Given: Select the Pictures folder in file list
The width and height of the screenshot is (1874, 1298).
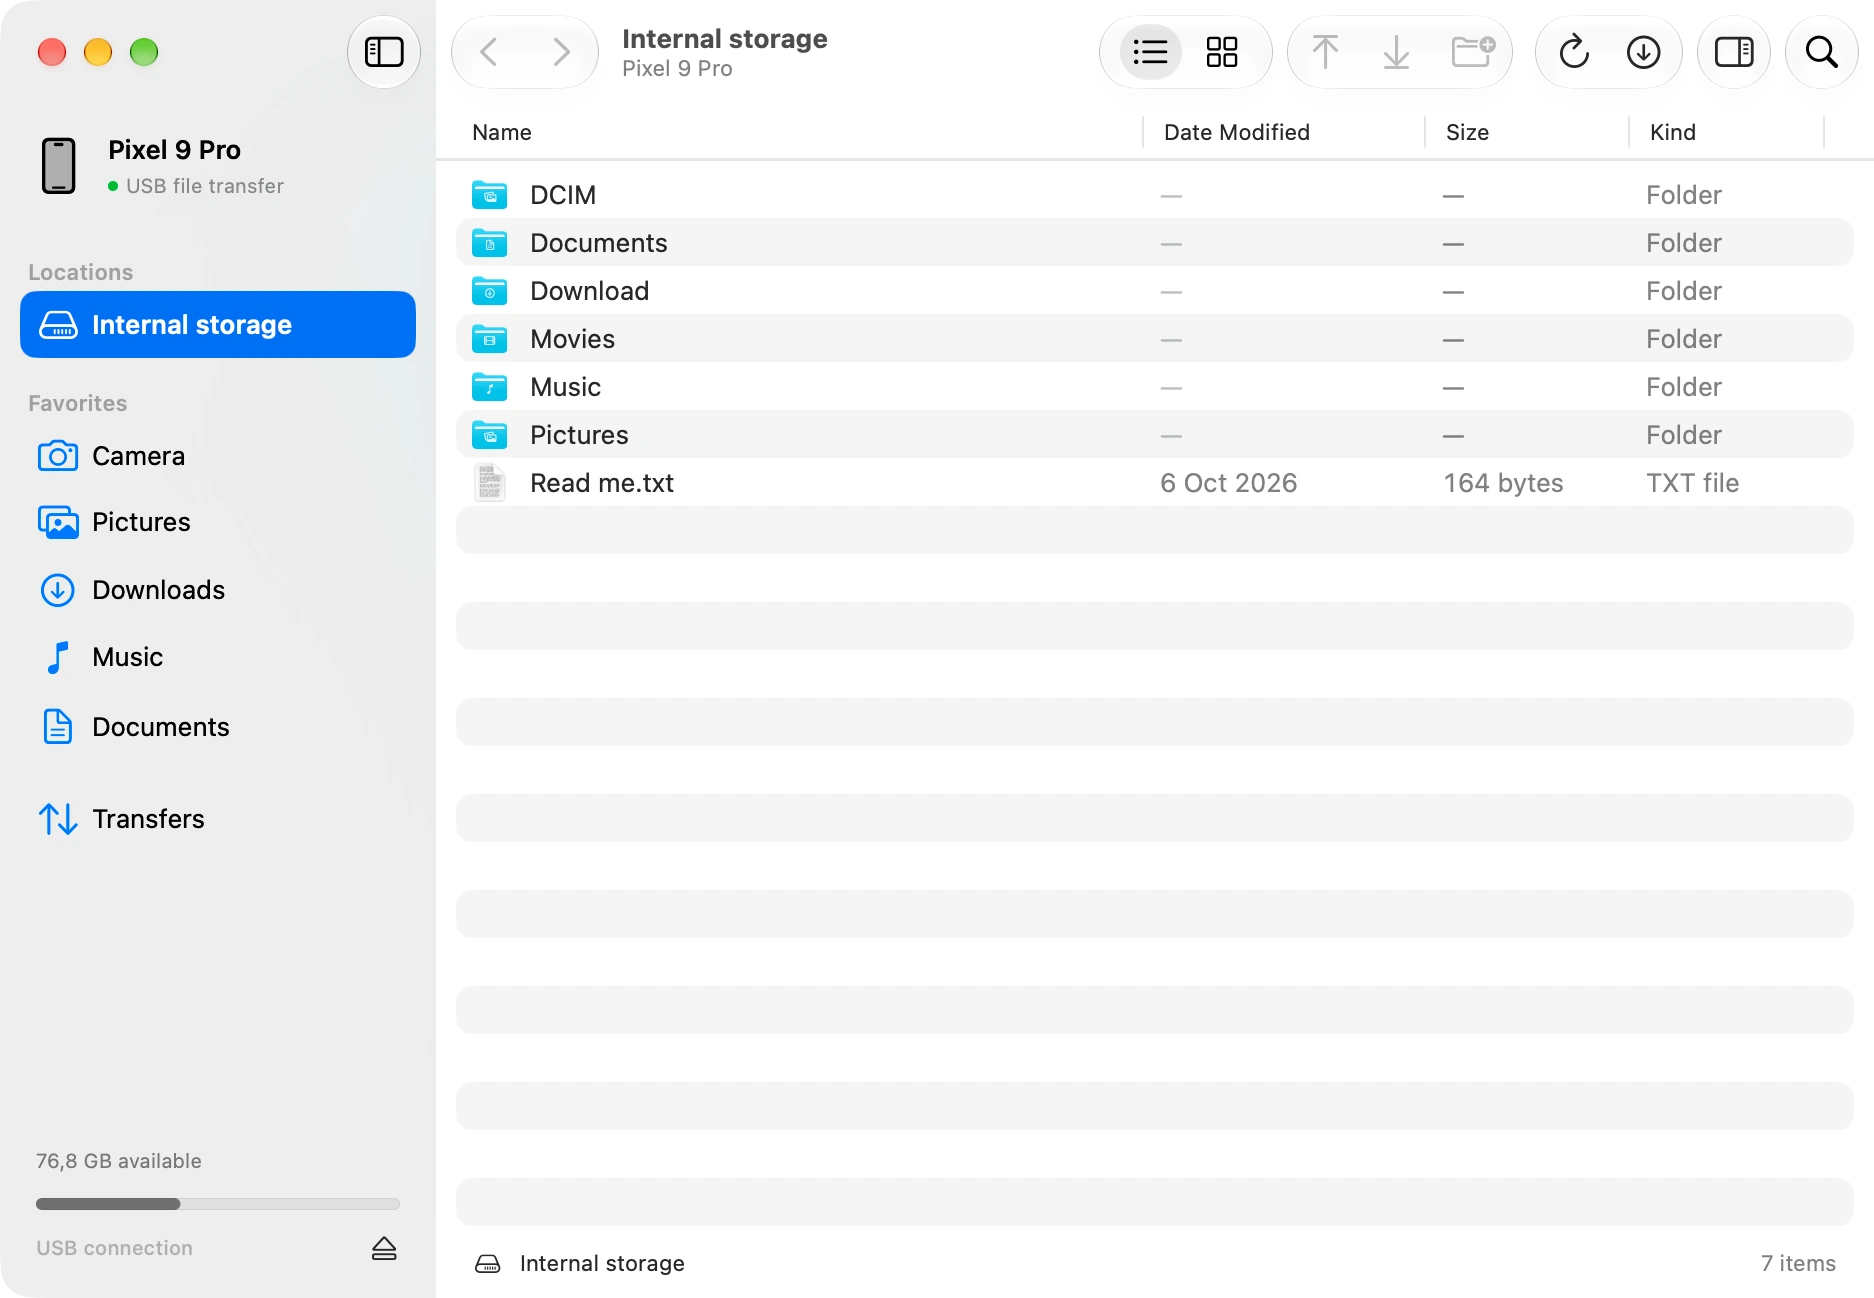Looking at the screenshot, I should point(1154,435).
